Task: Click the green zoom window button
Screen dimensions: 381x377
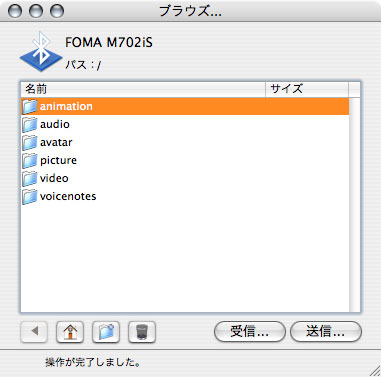Action: pyautogui.click(x=57, y=11)
